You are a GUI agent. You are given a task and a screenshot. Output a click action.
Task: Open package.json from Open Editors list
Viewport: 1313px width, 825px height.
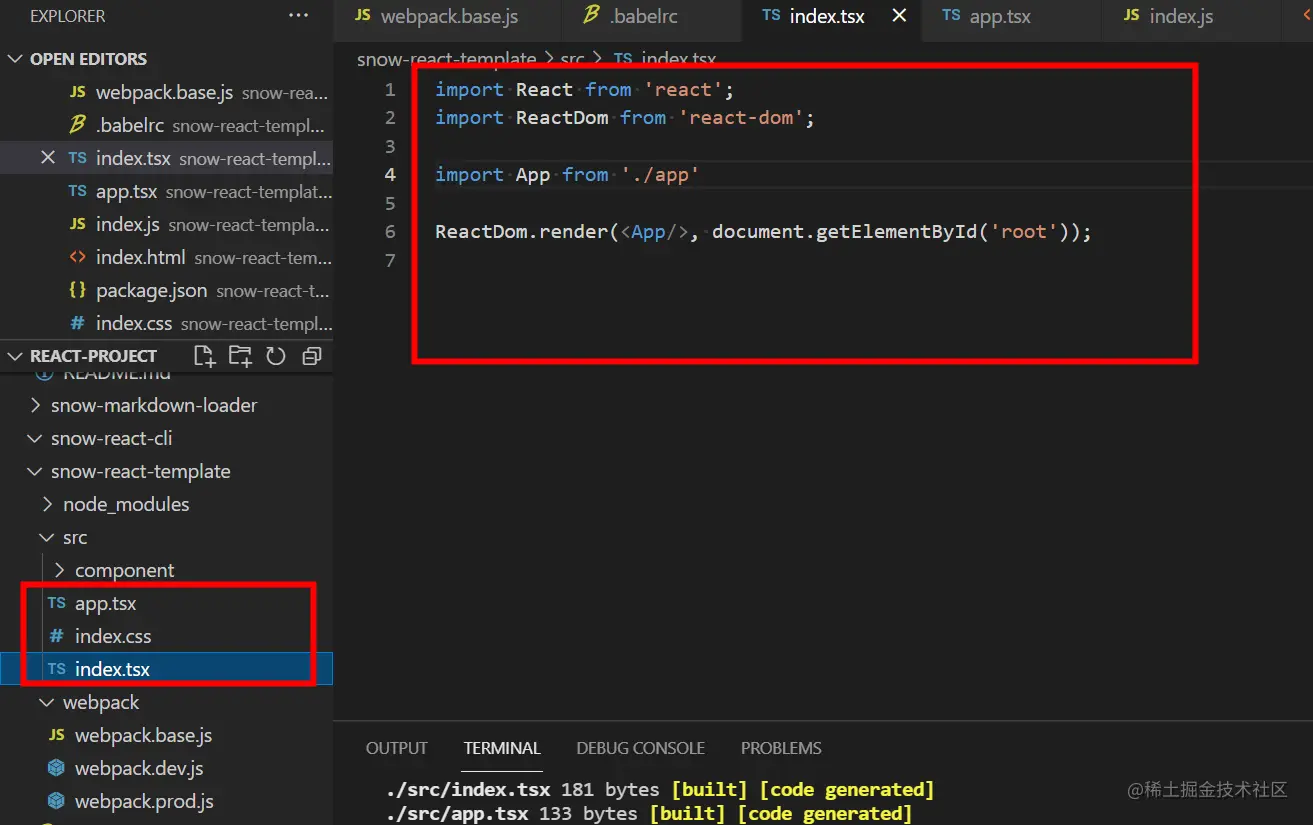click(166, 290)
